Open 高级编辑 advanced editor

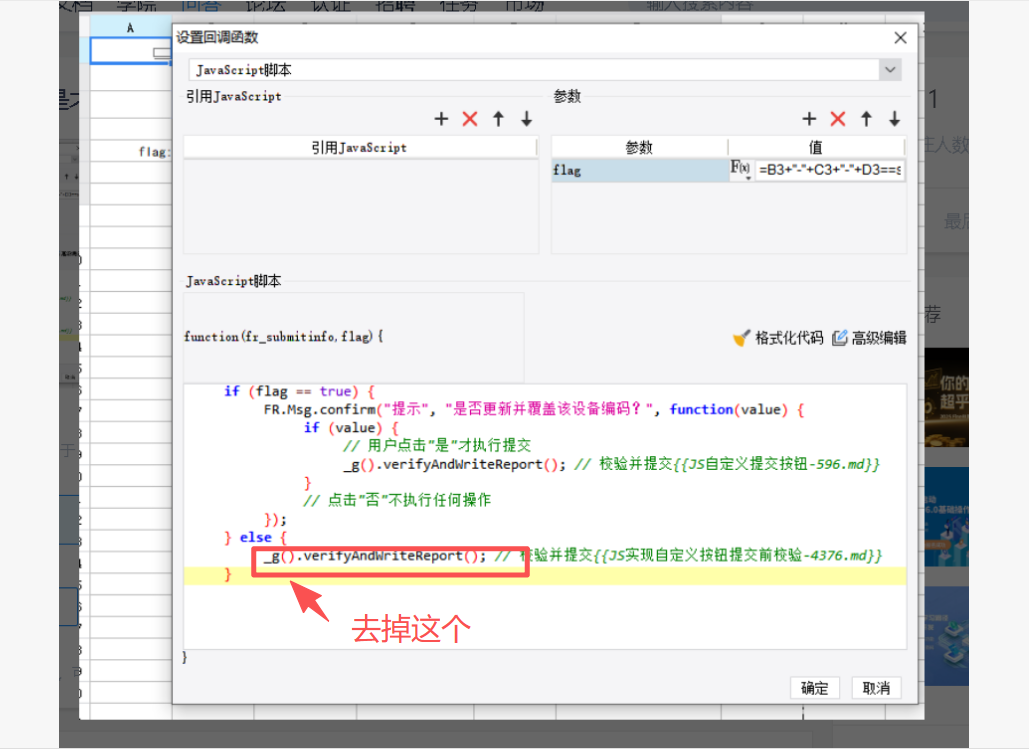coord(870,338)
